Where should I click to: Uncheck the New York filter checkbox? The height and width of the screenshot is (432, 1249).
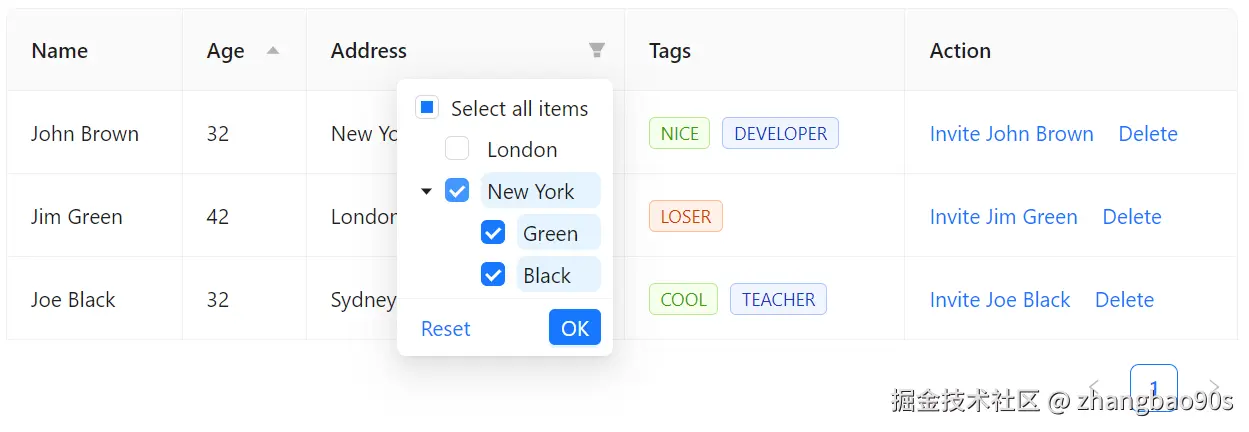pos(457,191)
